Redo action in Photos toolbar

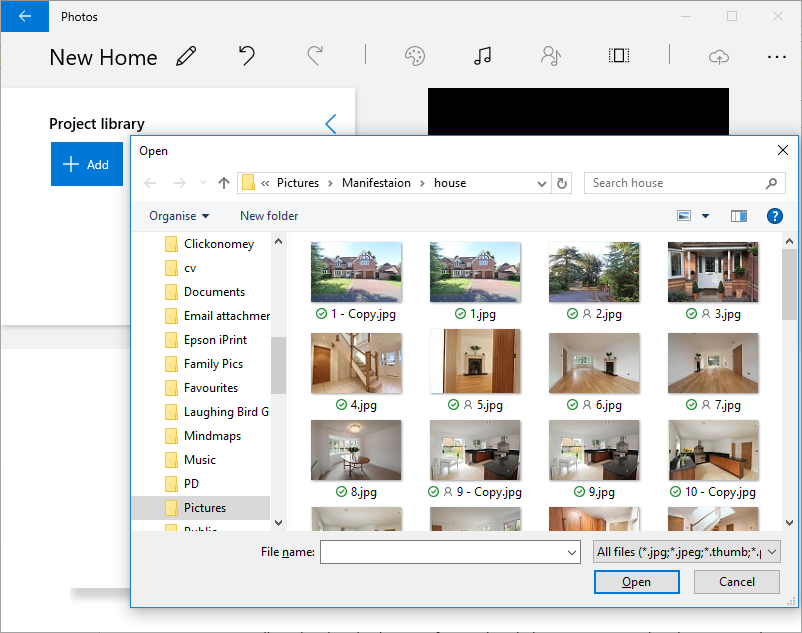click(x=315, y=55)
